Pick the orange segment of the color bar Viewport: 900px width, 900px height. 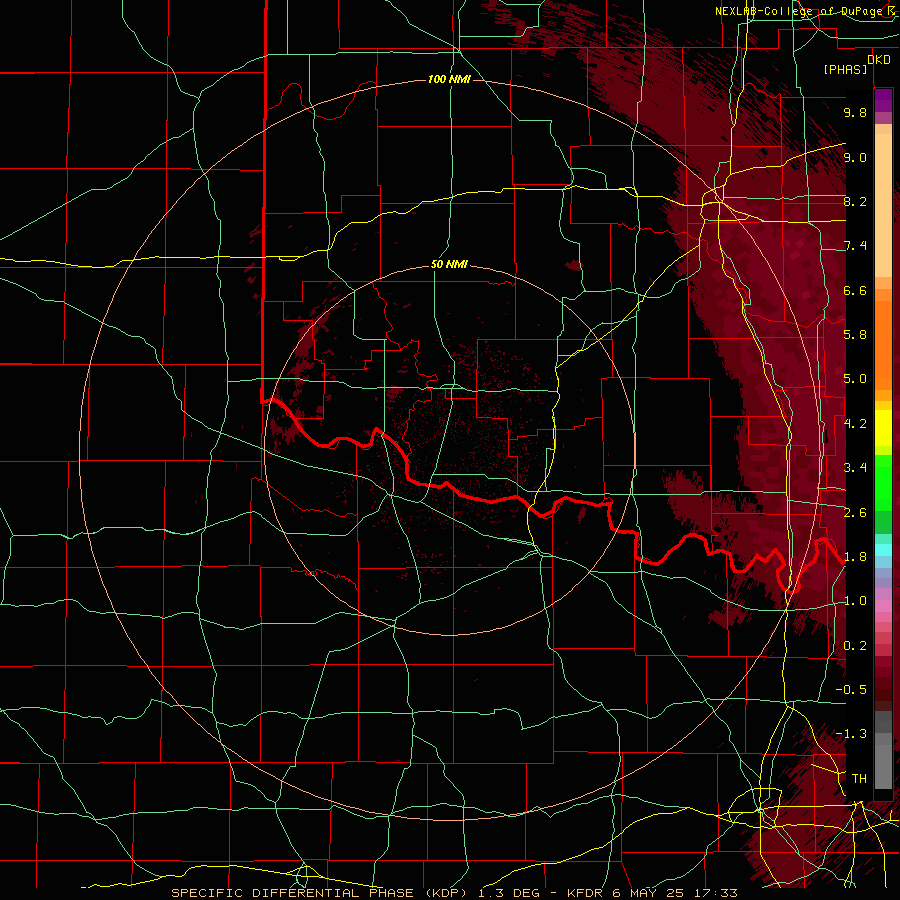(883, 344)
